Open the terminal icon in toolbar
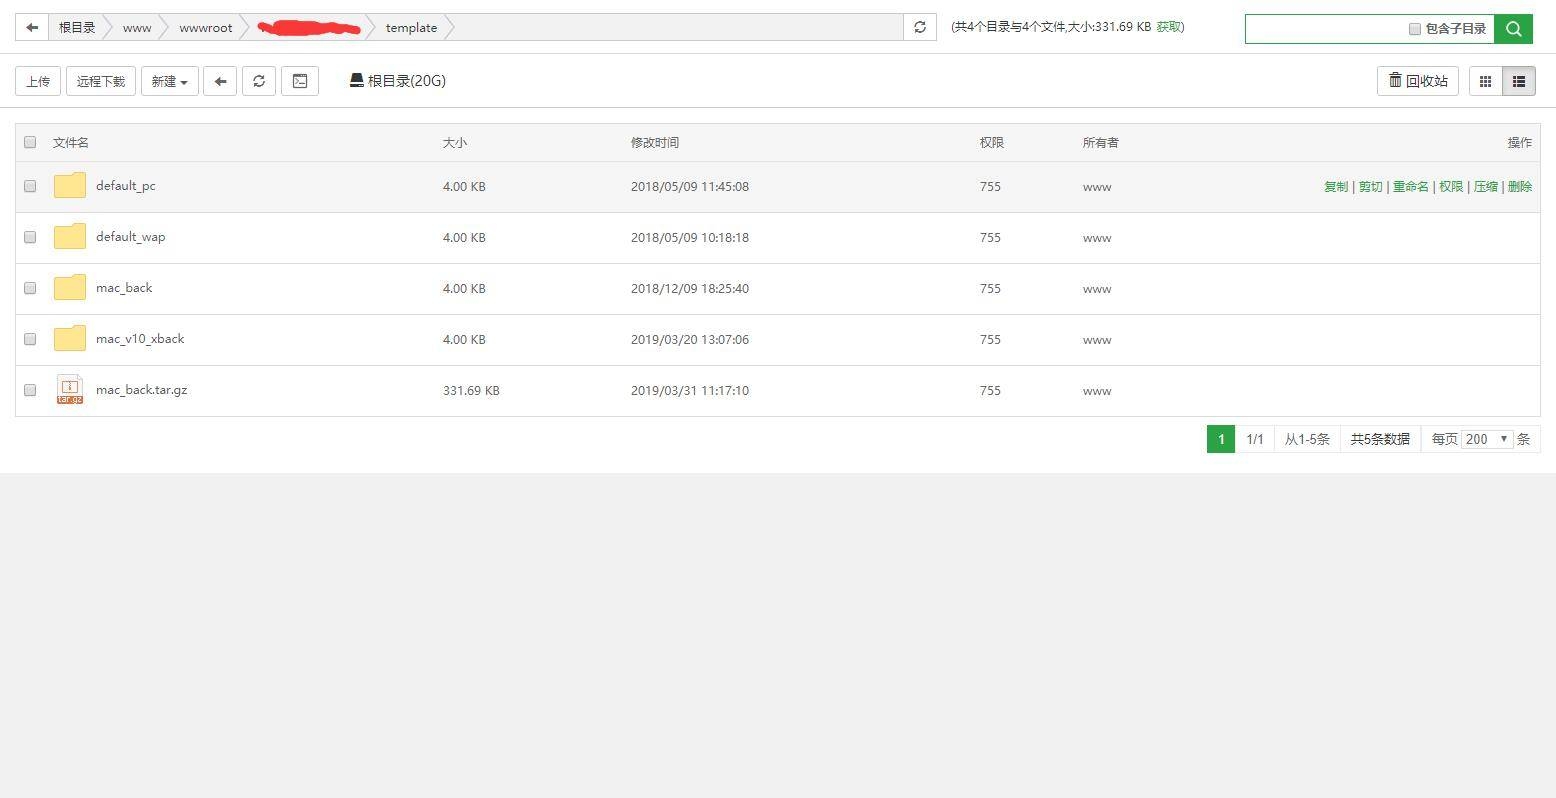Image resolution: width=1556 pixels, height=798 pixels. pyautogui.click(x=300, y=81)
